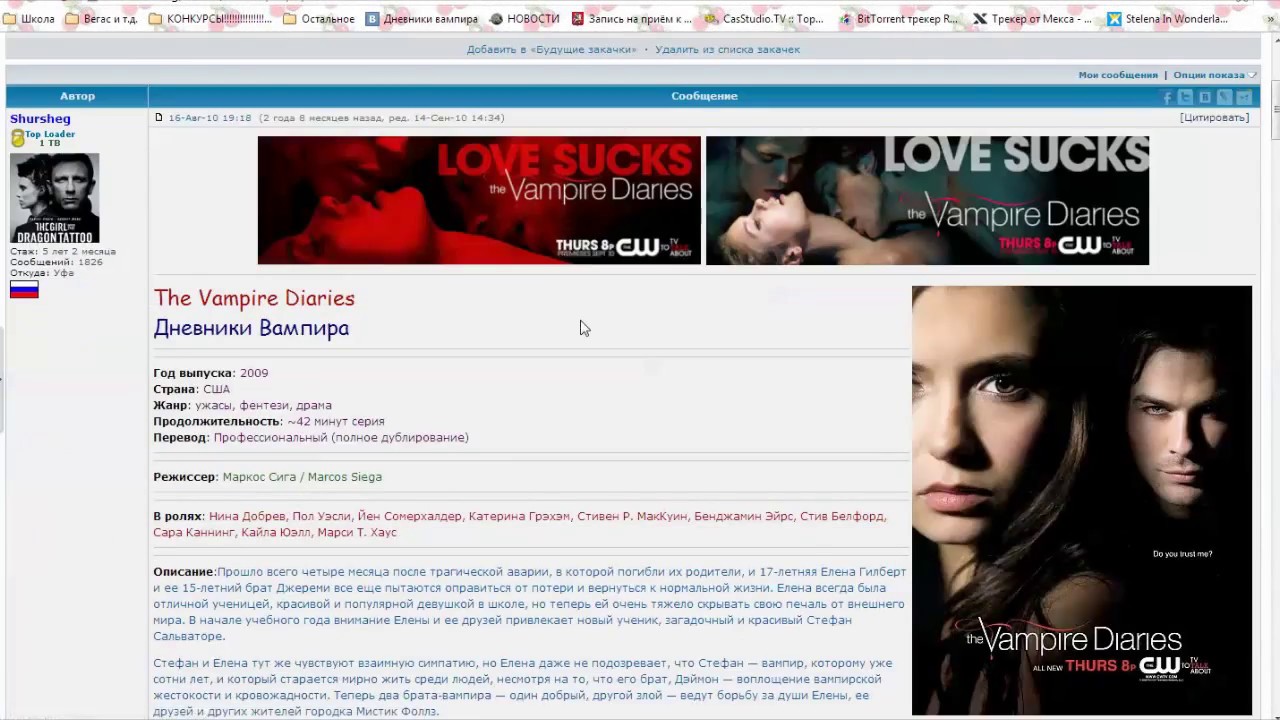Click director Маркос Сига / Marcos Siega
Image resolution: width=1280 pixels, height=720 pixels.
tap(302, 477)
